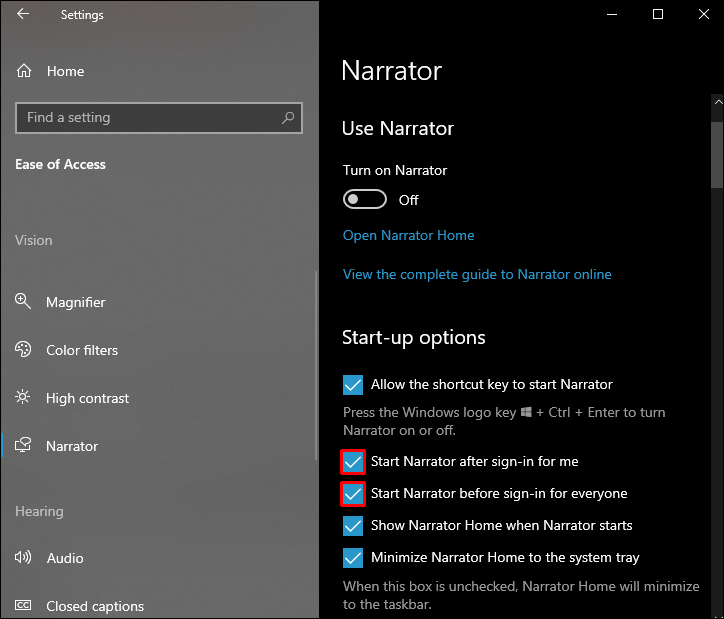The image size is (724, 619).
Task: Click the Home house icon
Action: coord(24,71)
